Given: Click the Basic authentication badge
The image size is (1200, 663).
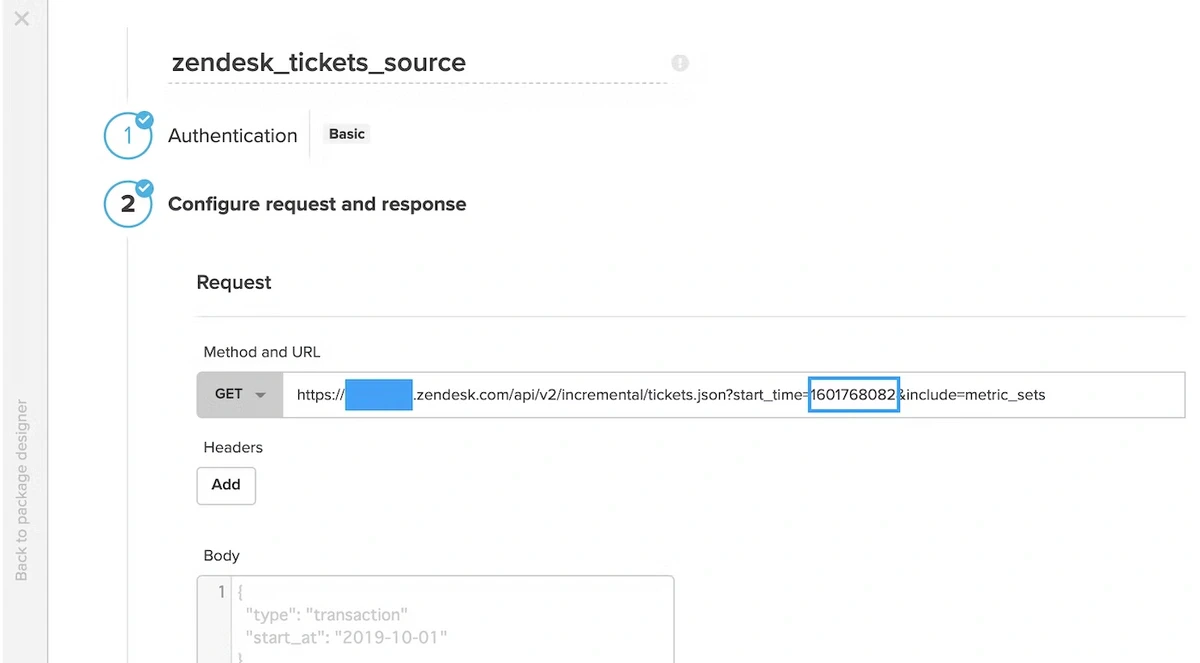Looking at the screenshot, I should click(x=347, y=134).
